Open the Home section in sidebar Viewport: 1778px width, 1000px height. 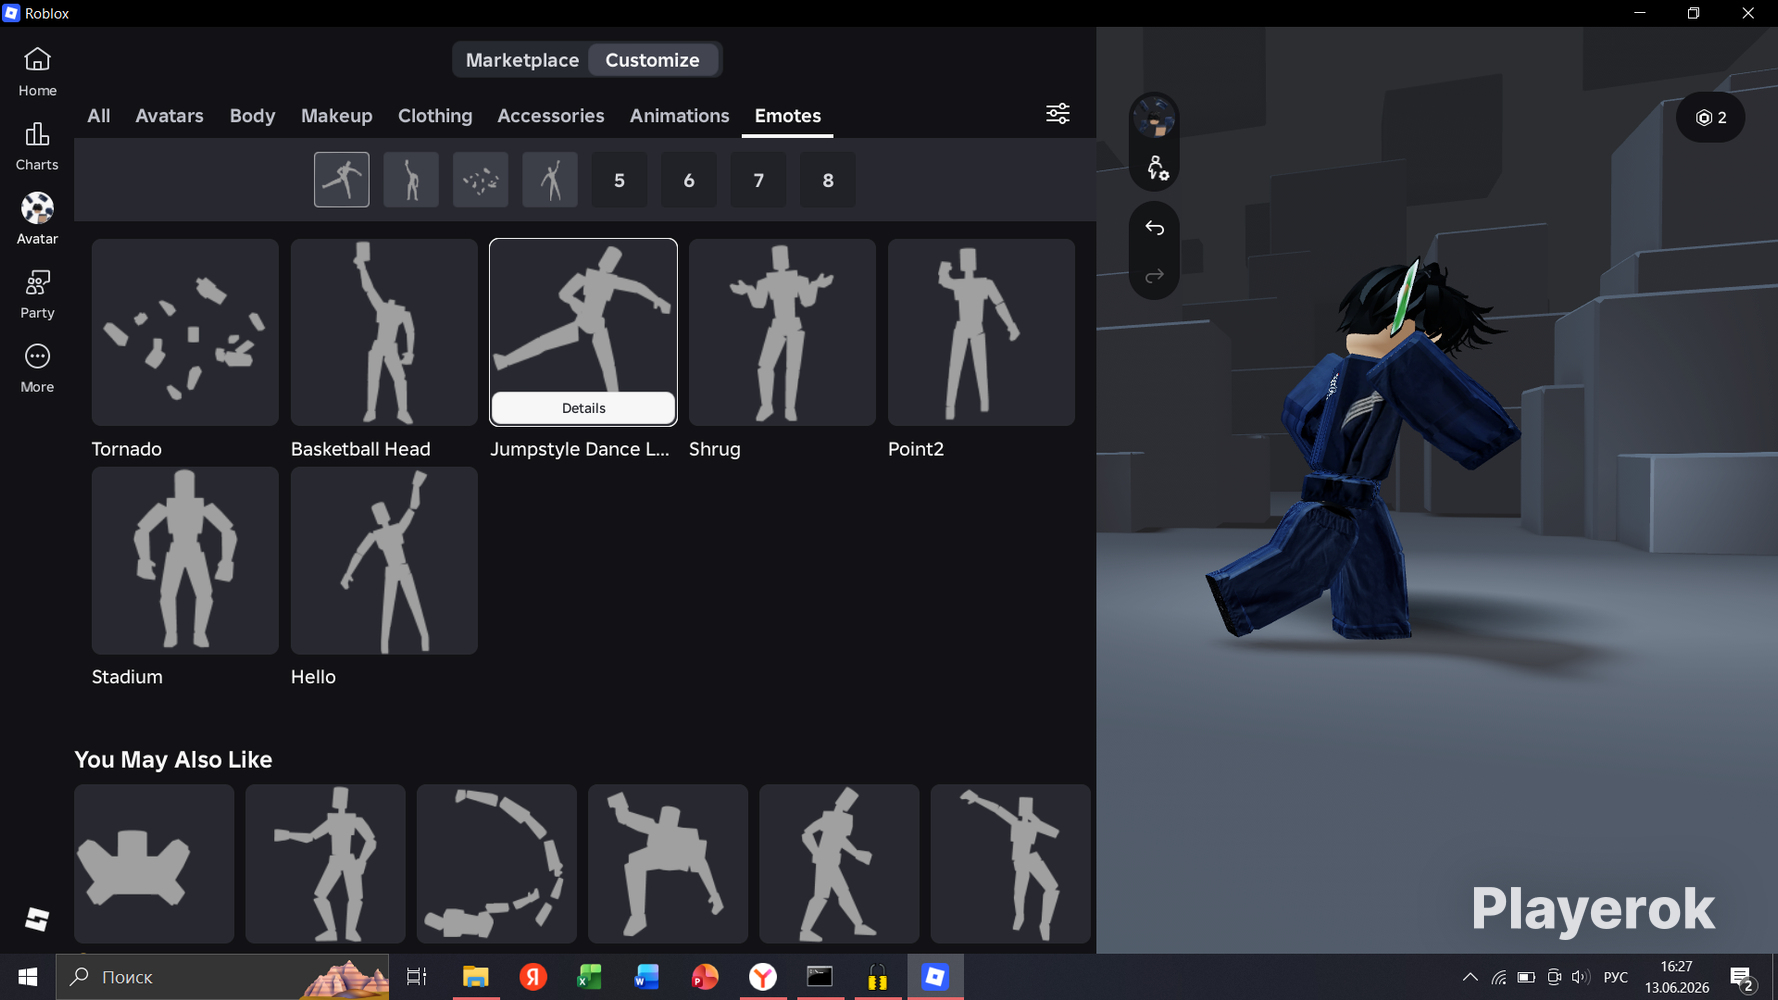pos(37,72)
